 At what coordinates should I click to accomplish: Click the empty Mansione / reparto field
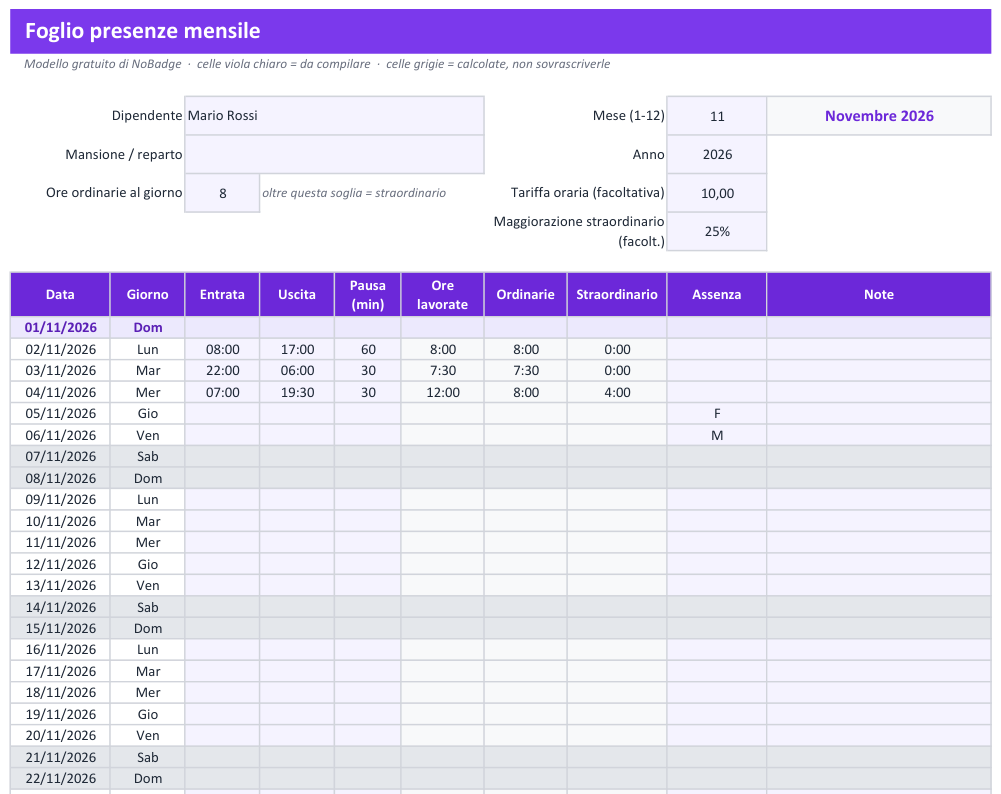pos(334,154)
